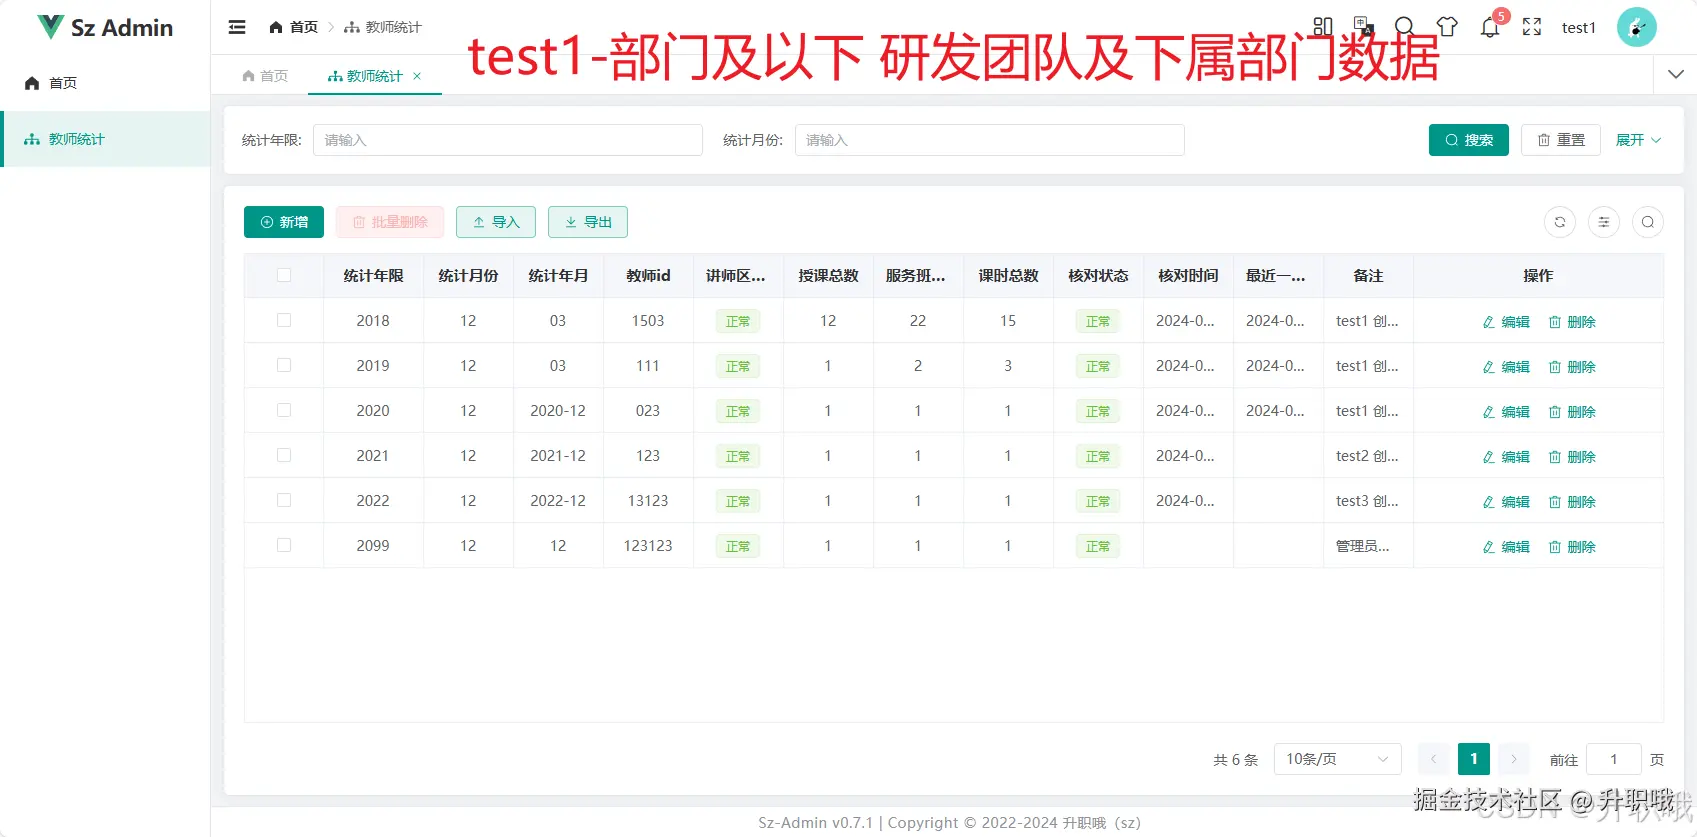This screenshot has width=1697, height=837.
Task: Delete the 2021 row
Action: tap(1572, 457)
